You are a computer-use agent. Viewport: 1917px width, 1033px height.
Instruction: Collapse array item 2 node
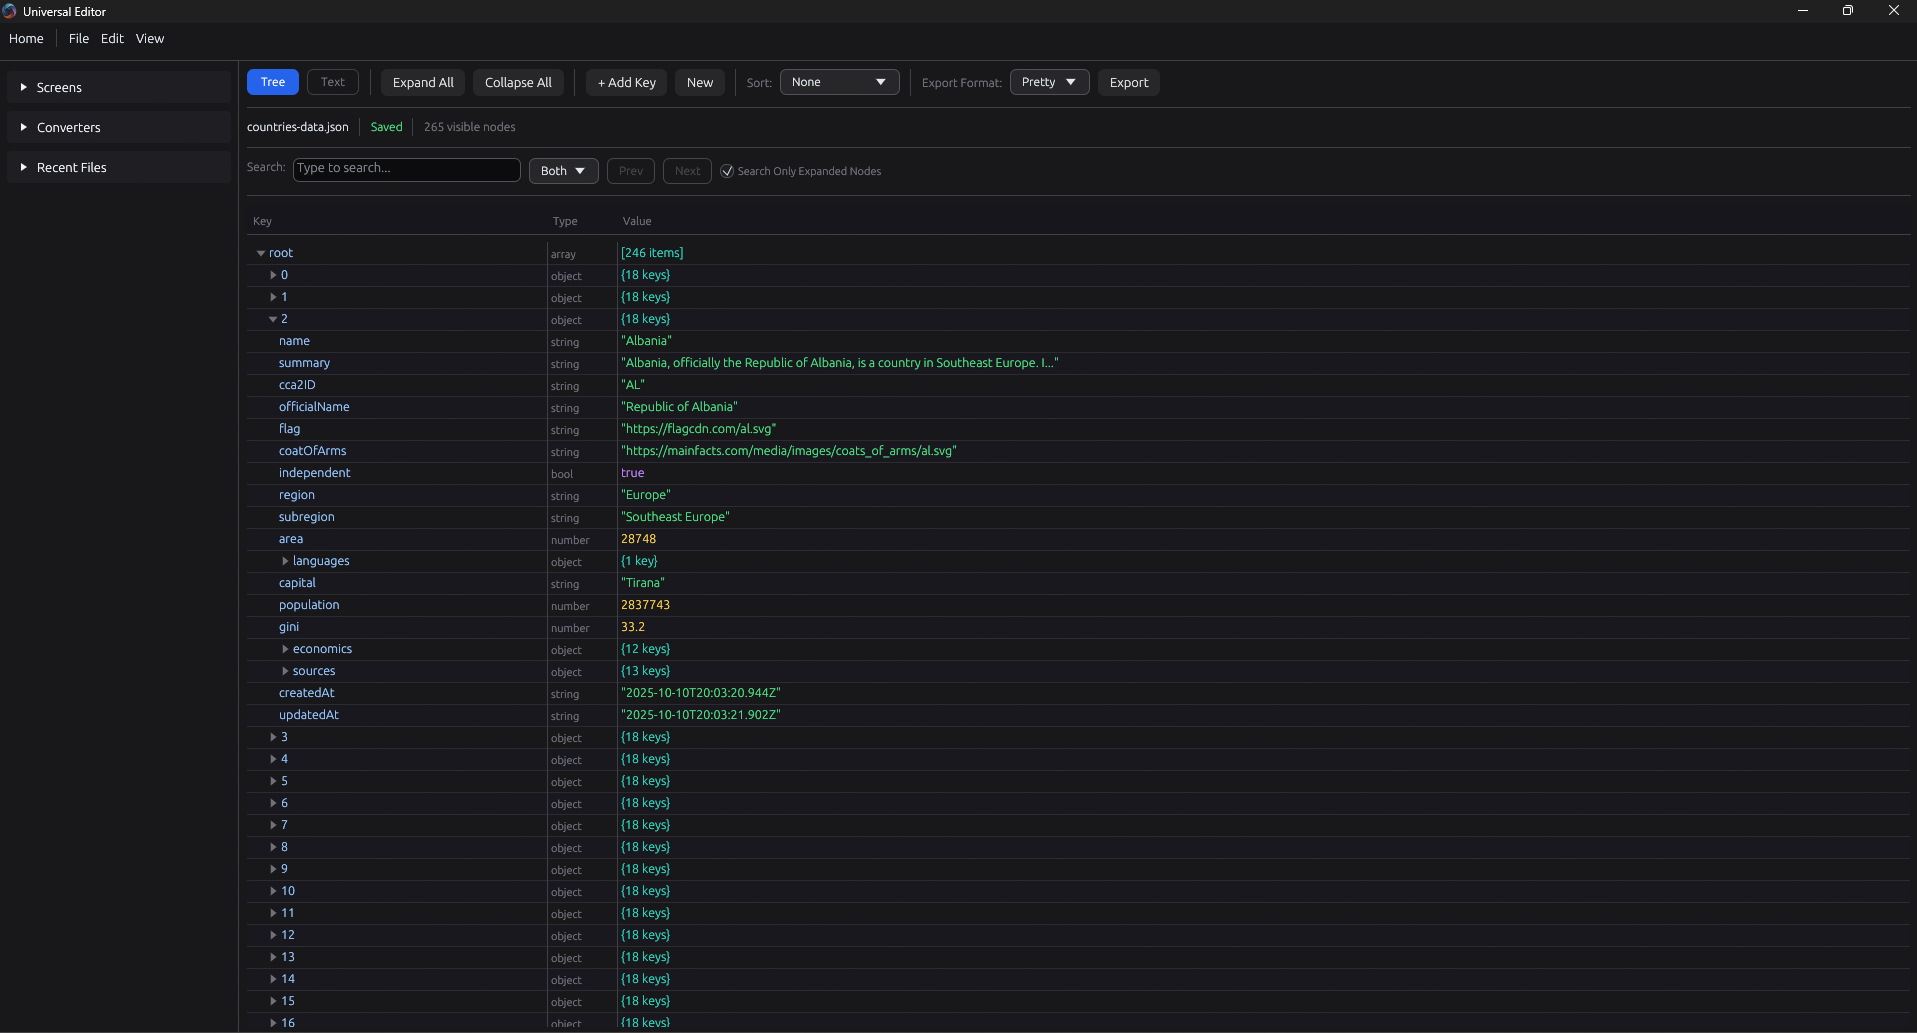tap(273, 319)
